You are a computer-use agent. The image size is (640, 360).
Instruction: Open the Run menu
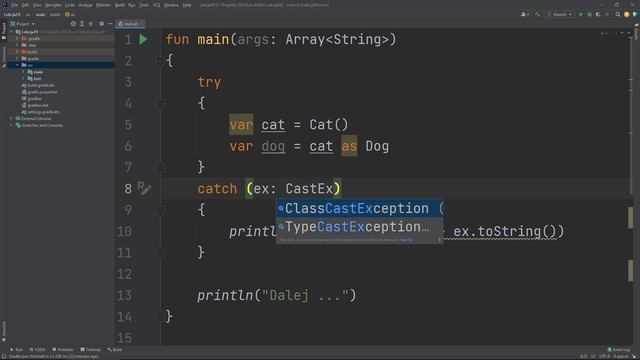[x=131, y=5]
